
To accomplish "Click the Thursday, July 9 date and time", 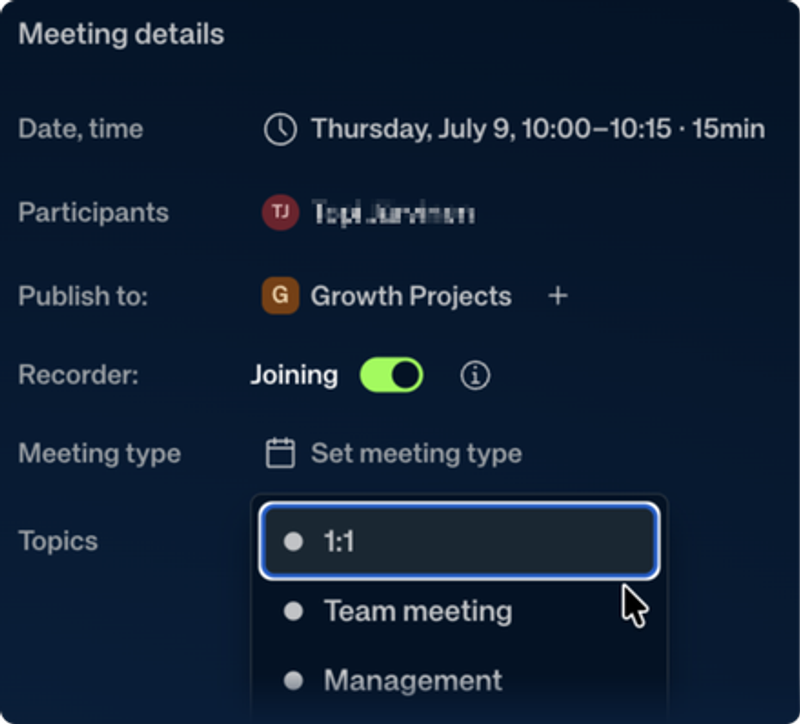I will point(538,129).
